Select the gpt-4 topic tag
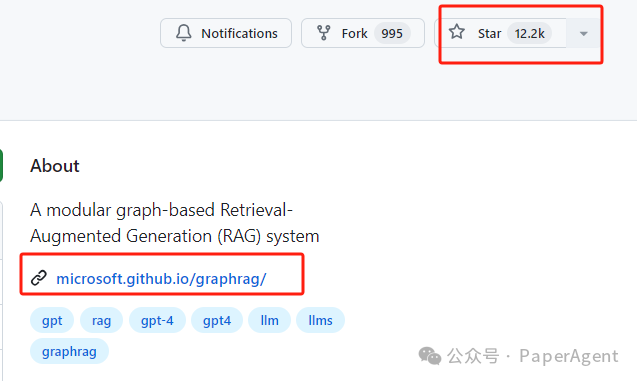637x381 pixels. [x=157, y=320]
